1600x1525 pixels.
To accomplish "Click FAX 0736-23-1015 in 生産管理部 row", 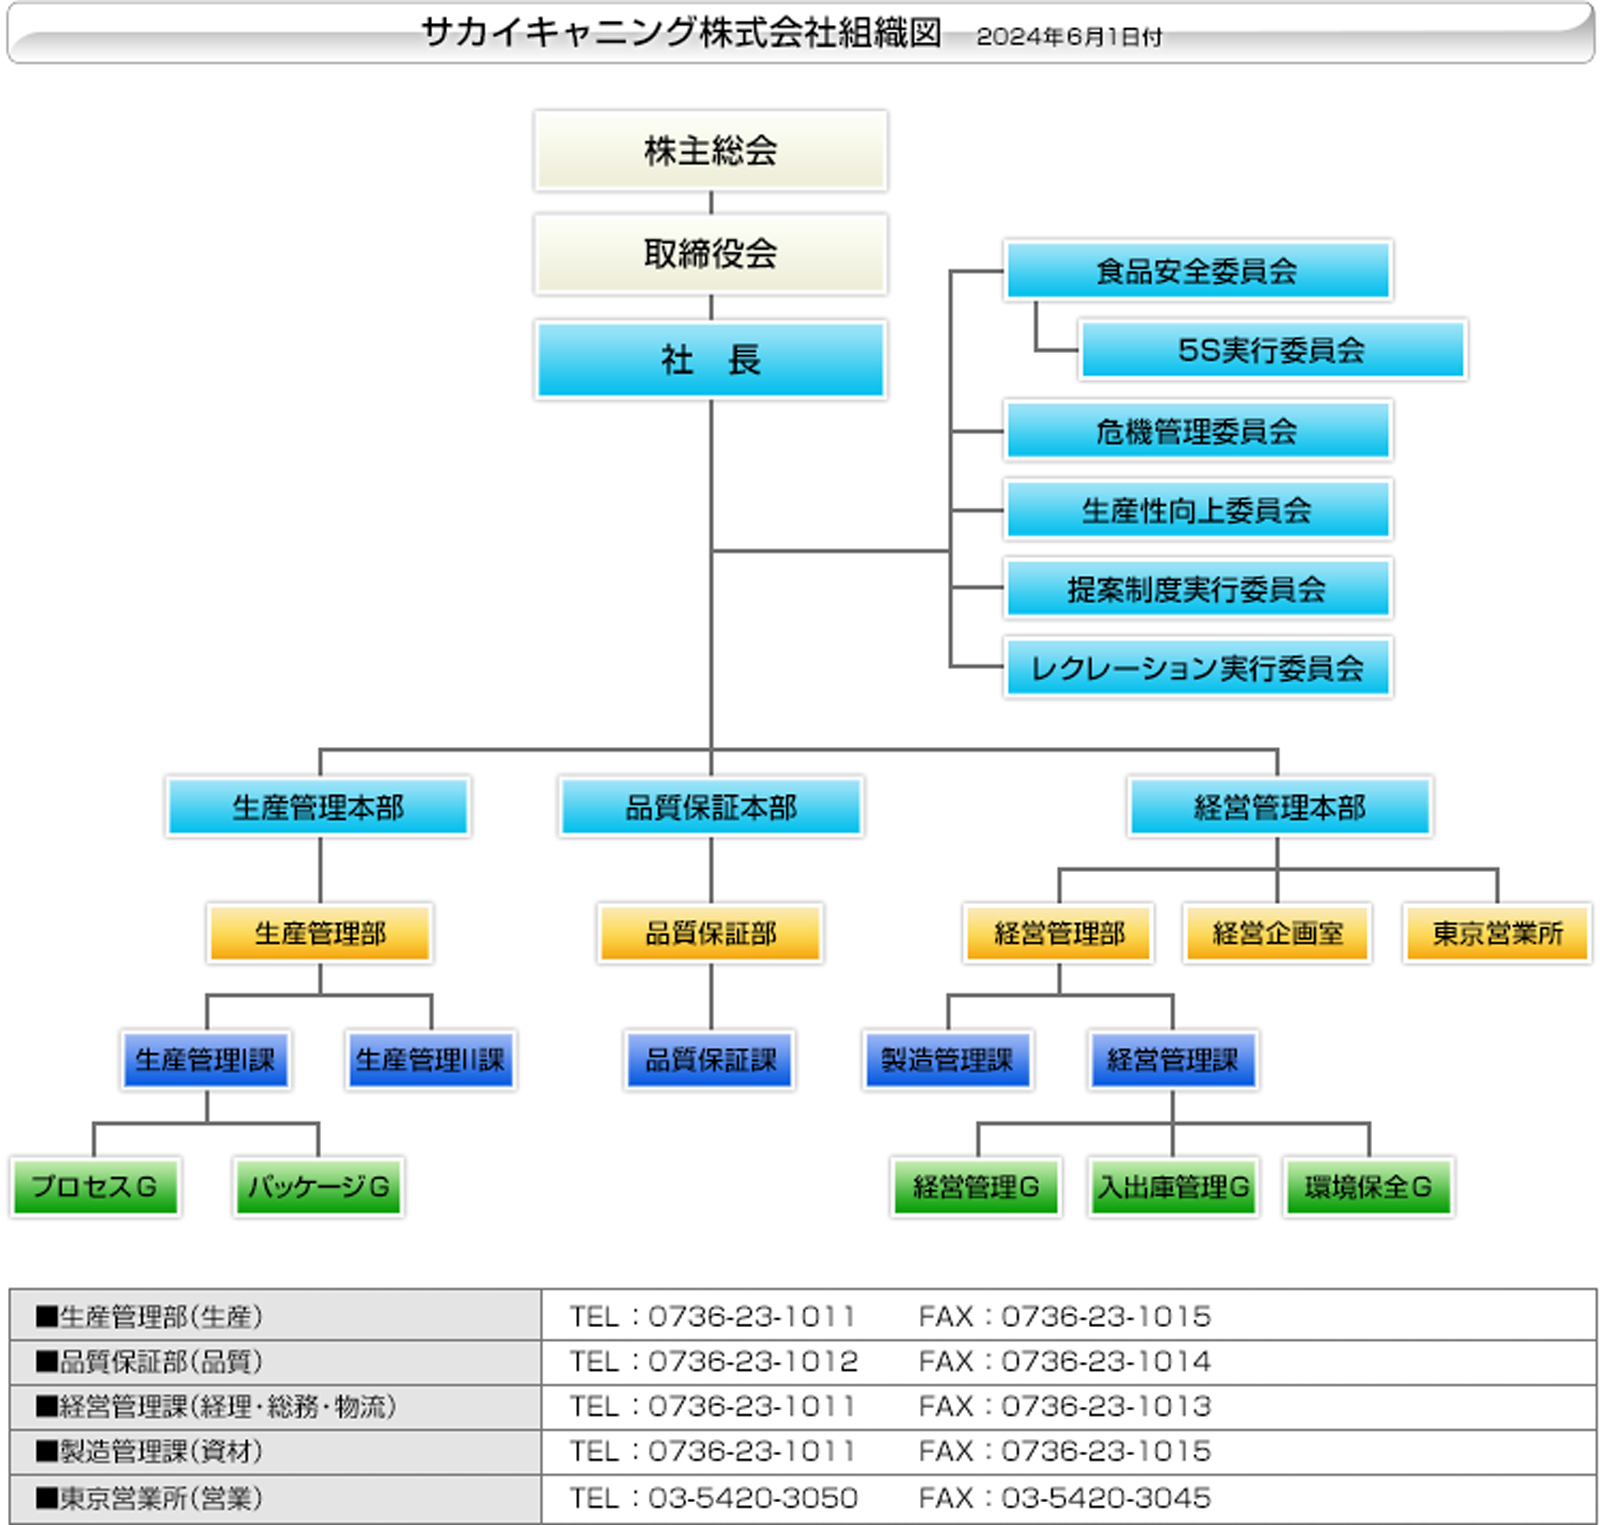I will [1065, 1316].
